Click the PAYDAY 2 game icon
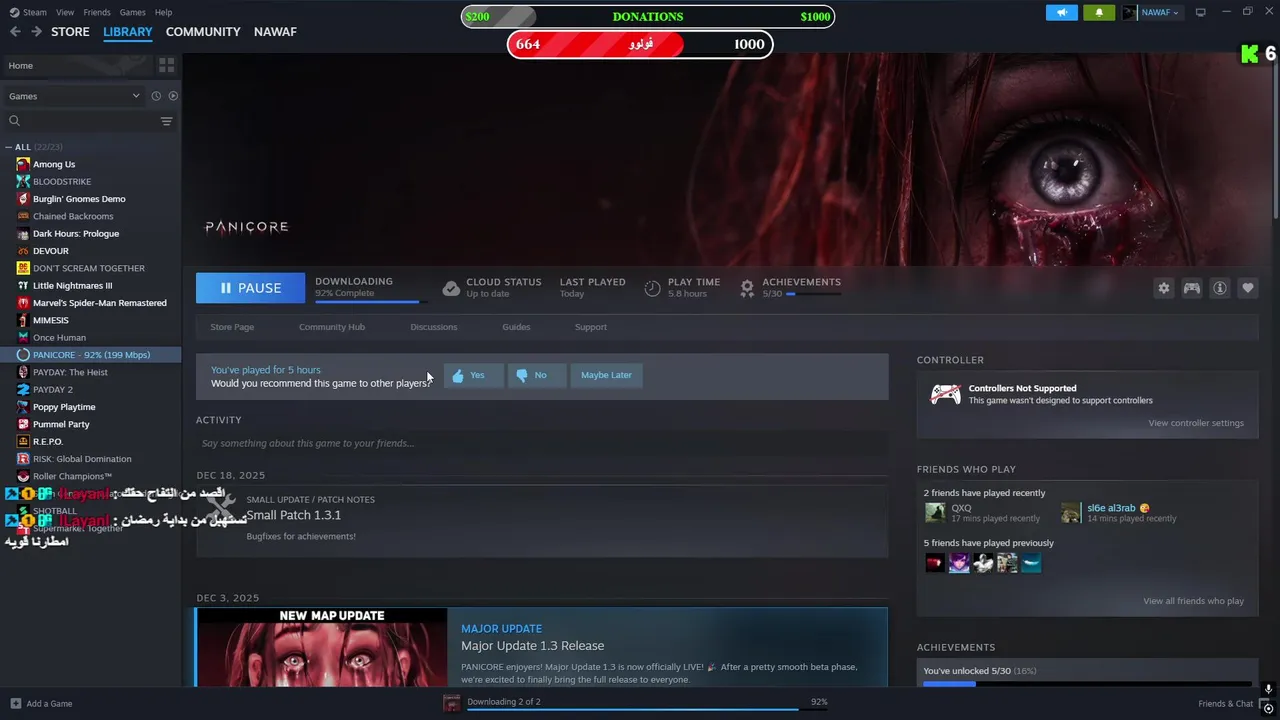 click(23, 389)
